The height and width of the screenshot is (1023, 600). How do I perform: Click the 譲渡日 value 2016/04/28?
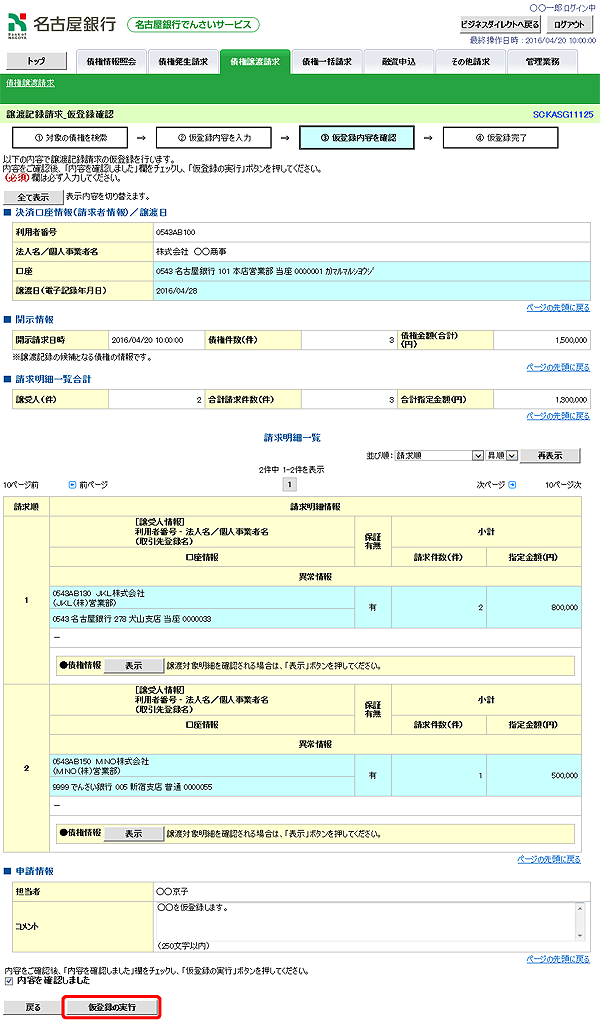[177, 291]
